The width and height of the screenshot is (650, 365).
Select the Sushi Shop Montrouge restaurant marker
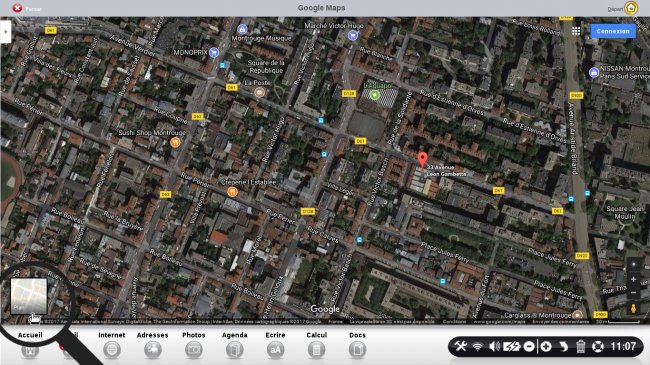[x=175, y=143]
